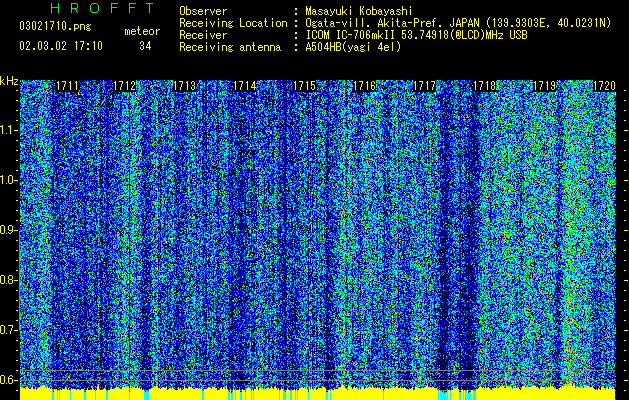Viewport: 629px width, 400px height.
Task: Click the 1714 time marker
Action: [x=244, y=86]
